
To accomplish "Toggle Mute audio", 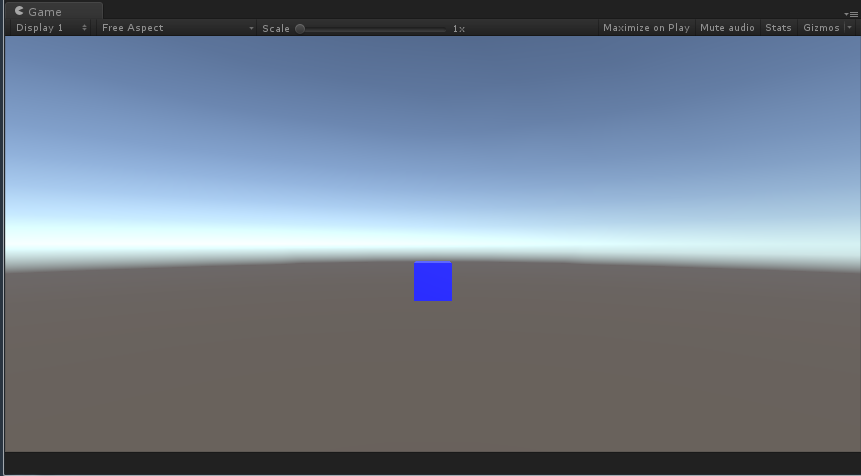I will (727, 28).
